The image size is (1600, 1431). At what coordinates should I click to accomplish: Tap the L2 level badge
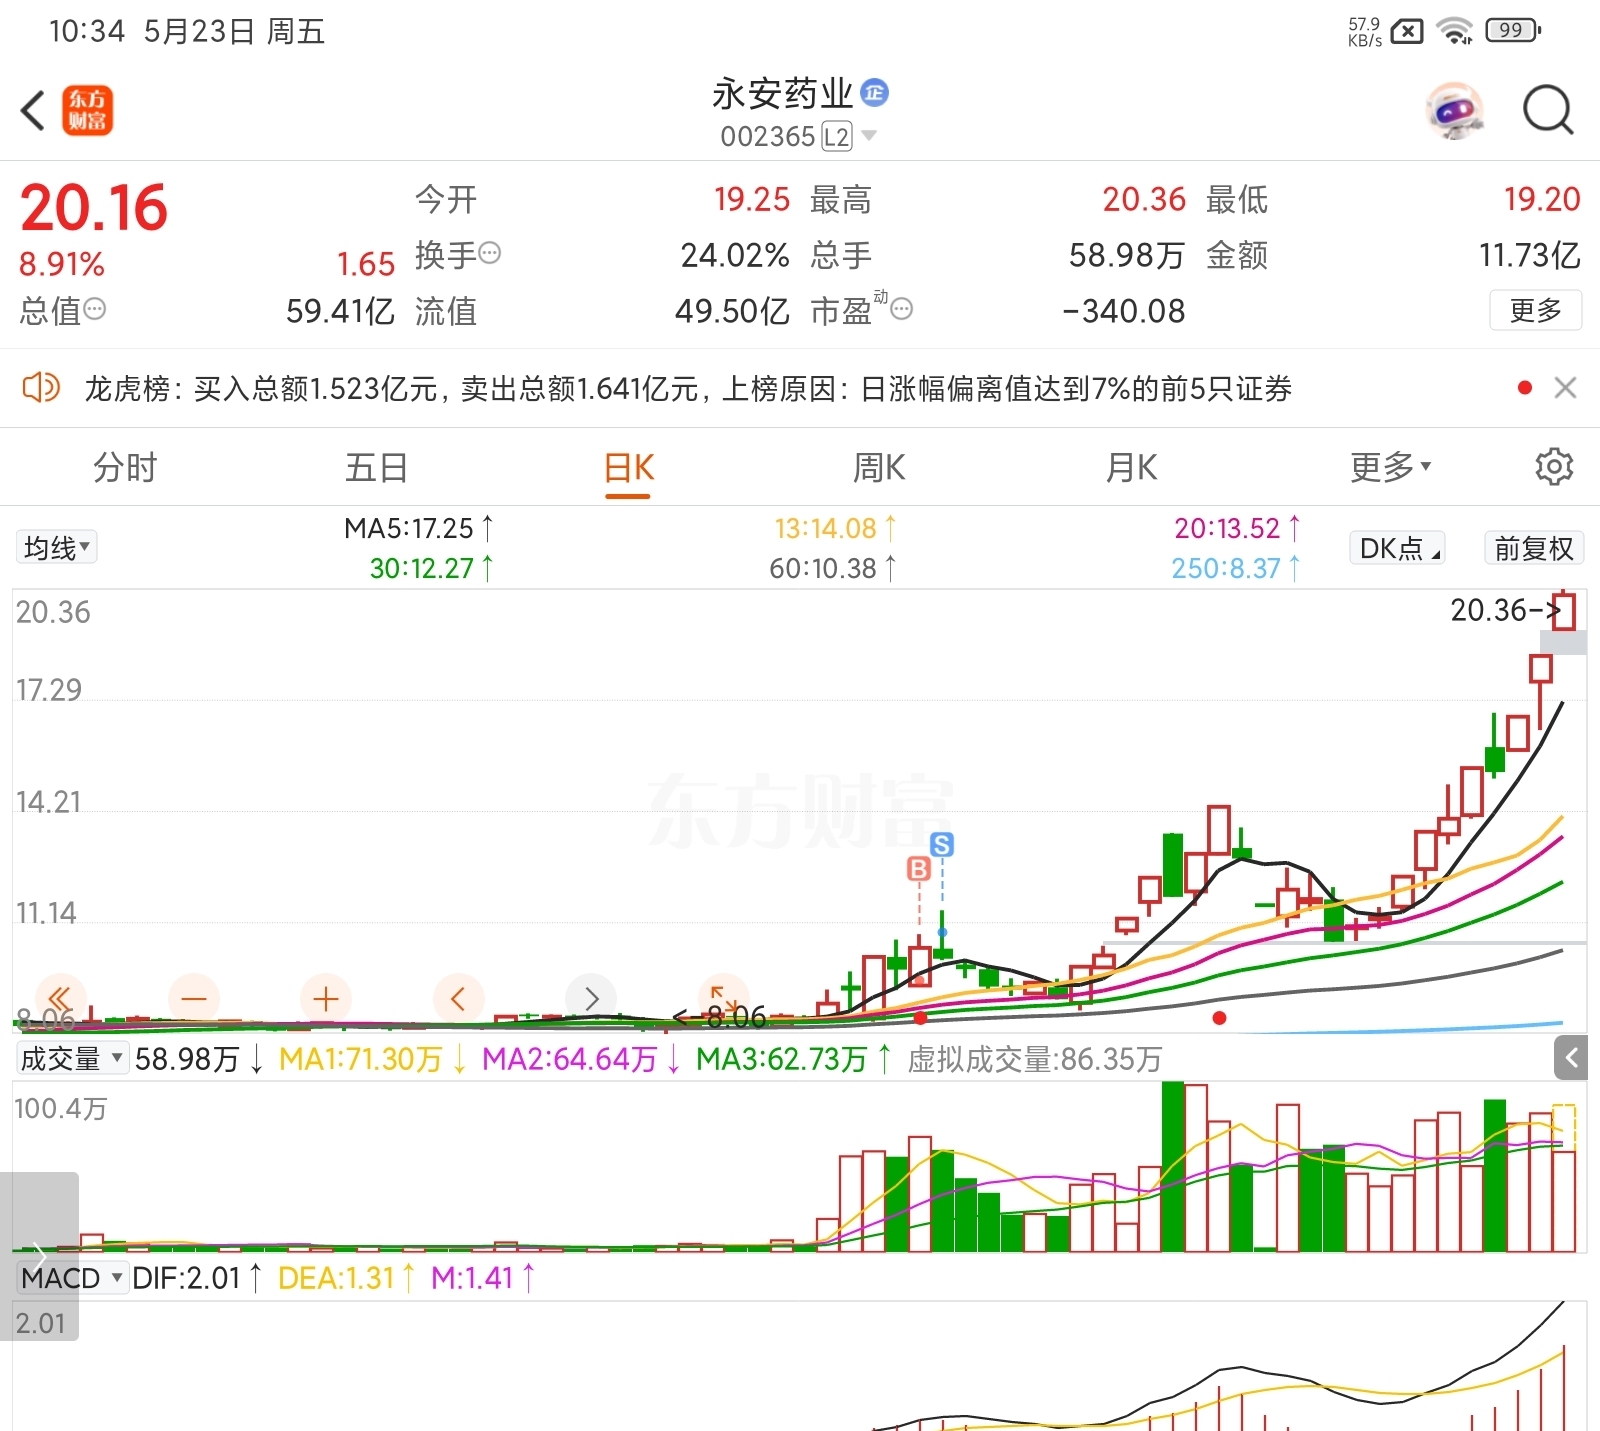837,137
